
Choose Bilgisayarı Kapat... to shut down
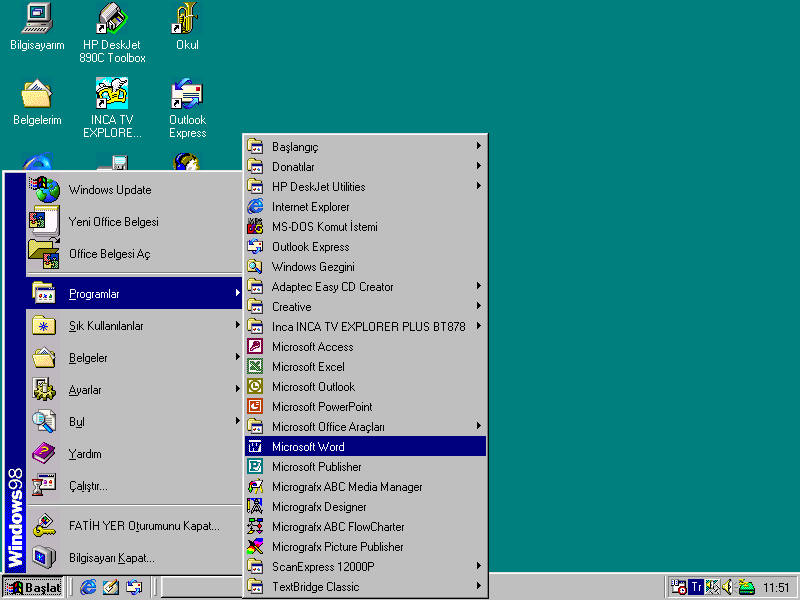pyautogui.click(x=134, y=558)
